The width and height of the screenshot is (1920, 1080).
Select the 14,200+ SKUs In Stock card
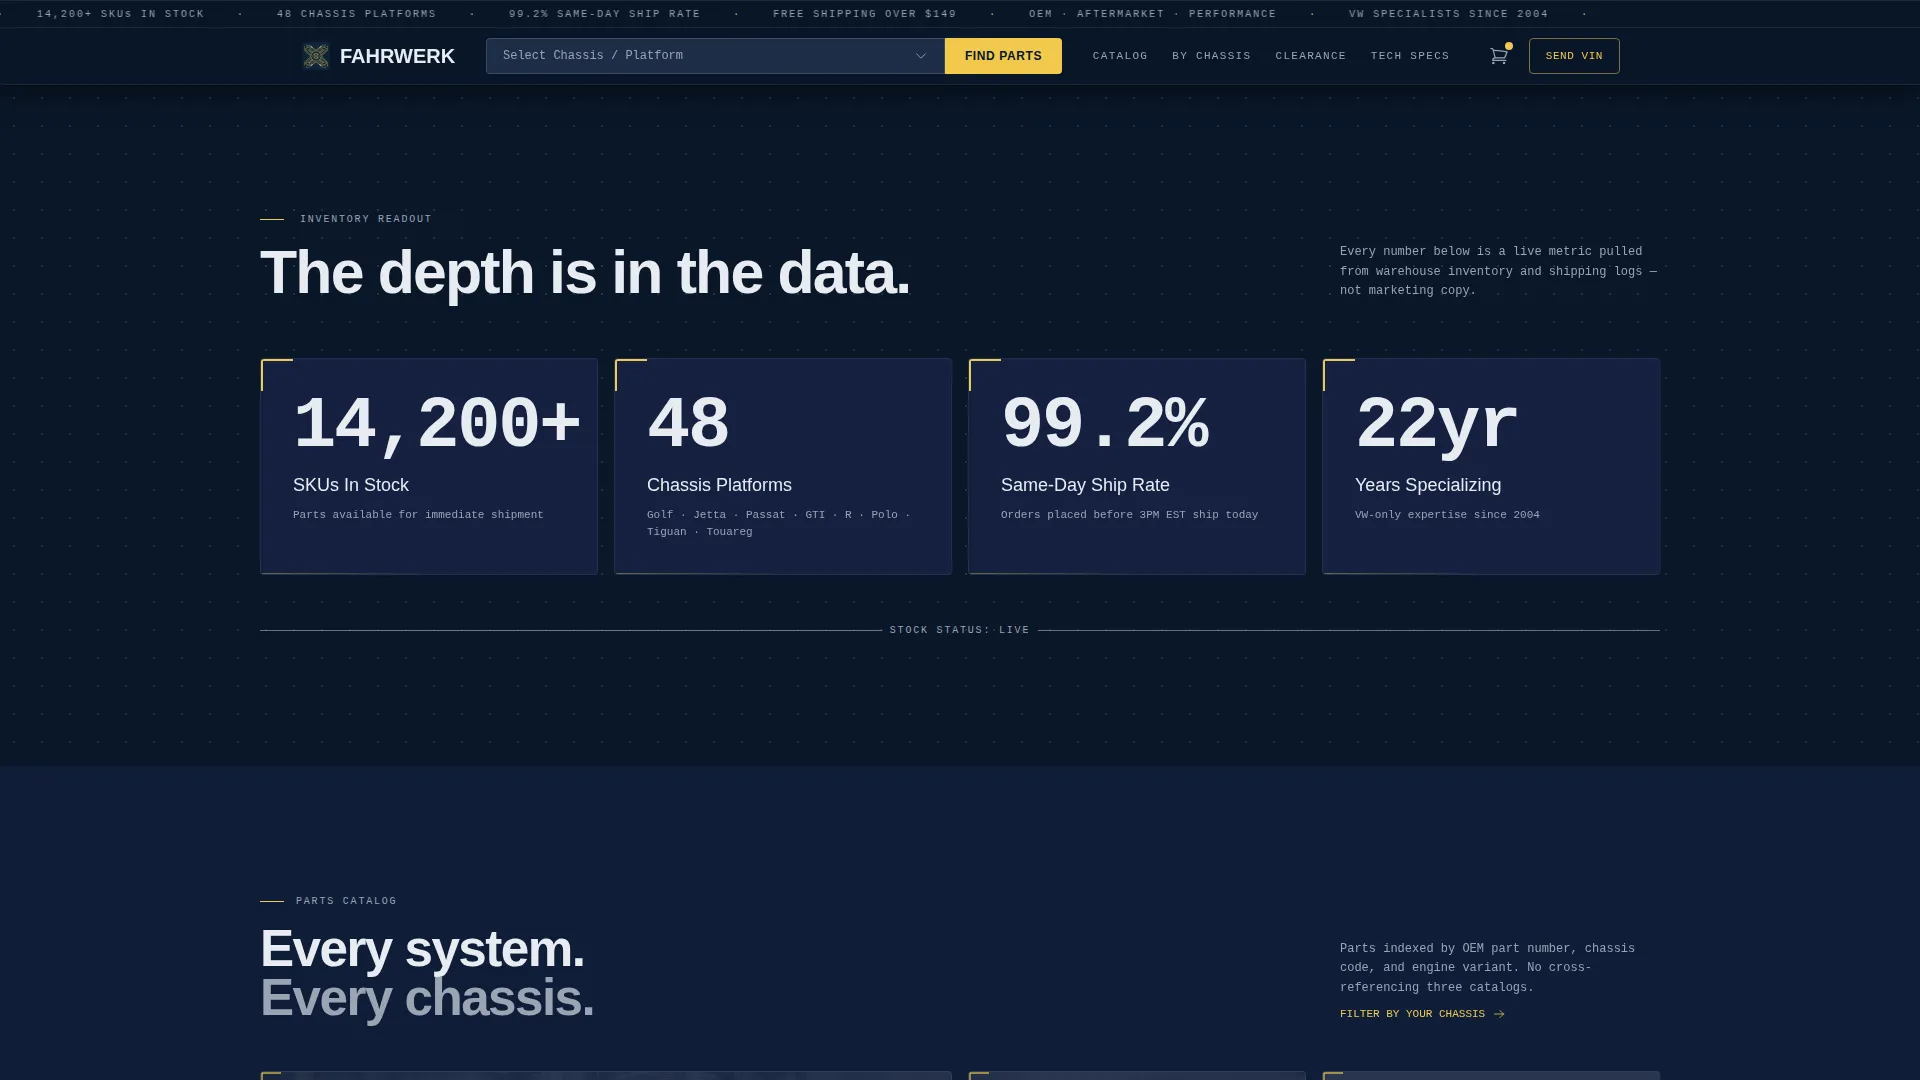[x=429, y=466]
